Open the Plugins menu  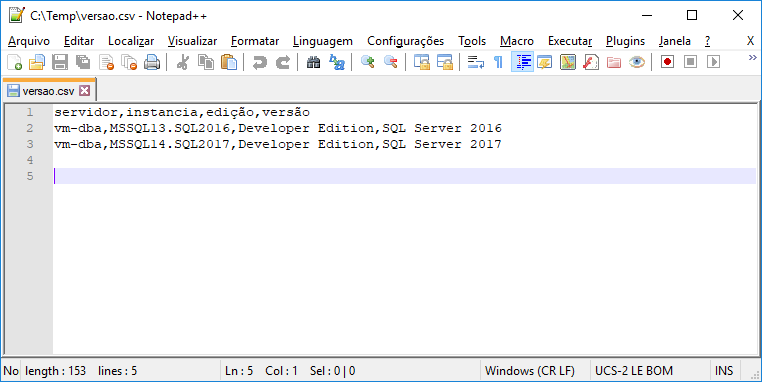(625, 41)
